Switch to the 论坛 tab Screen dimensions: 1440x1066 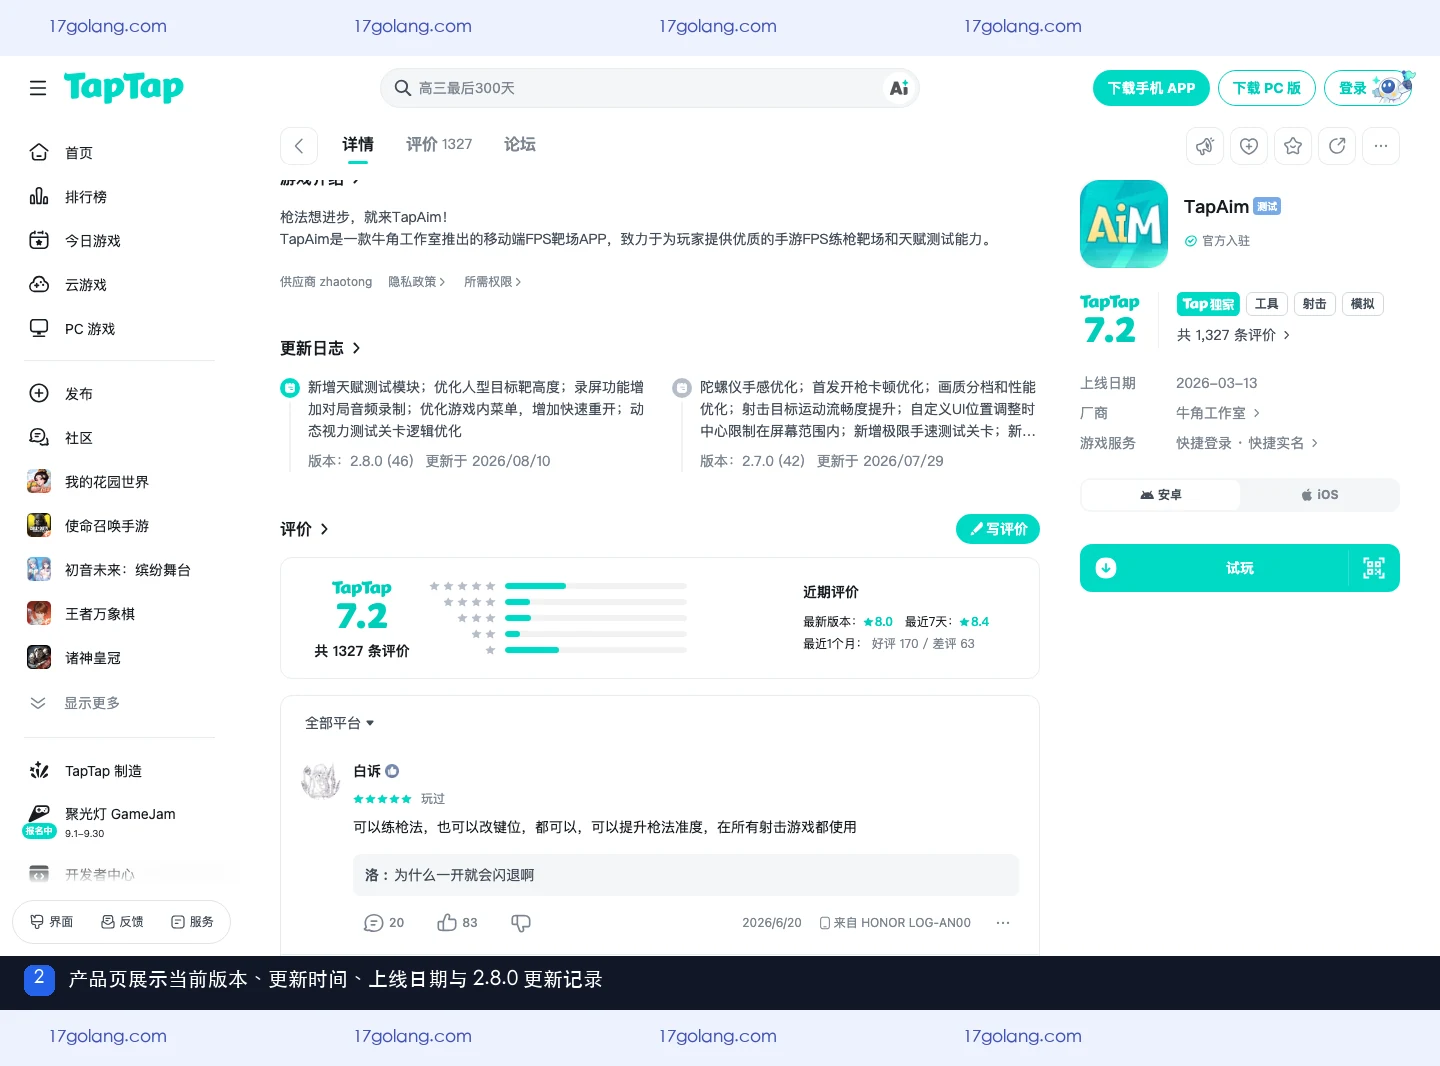click(x=520, y=145)
